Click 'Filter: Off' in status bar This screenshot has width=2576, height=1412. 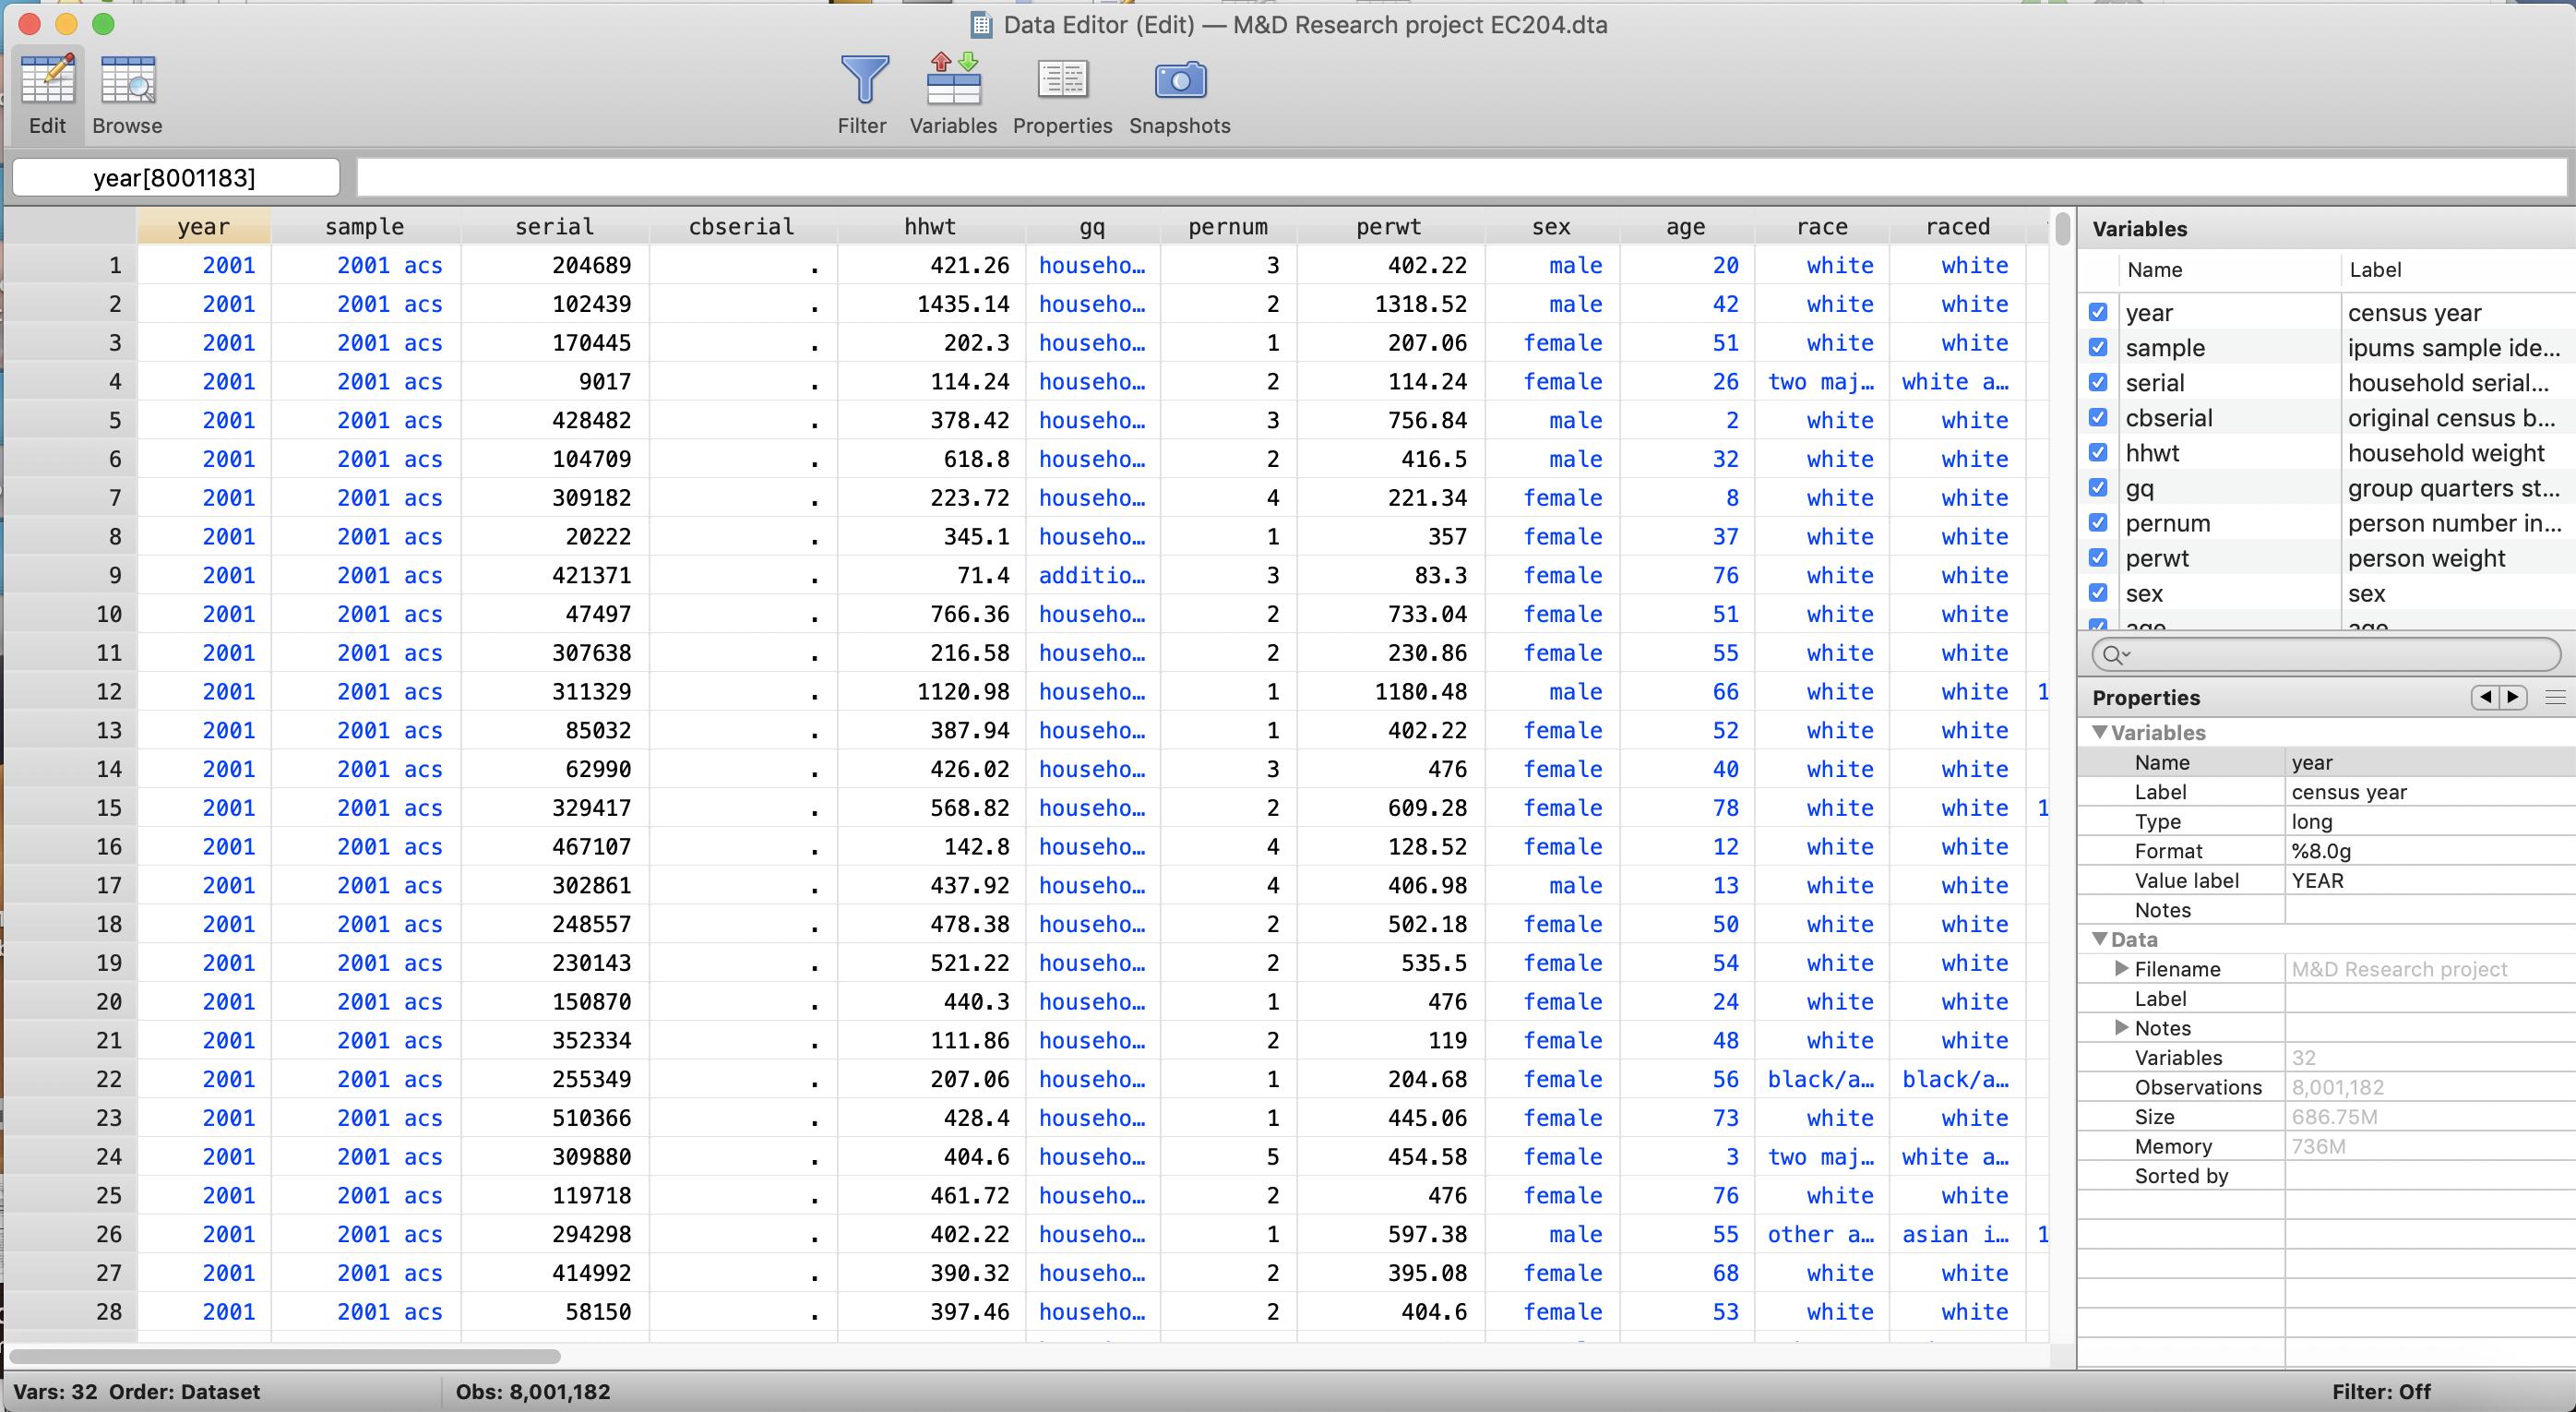[x=2381, y=1392]
